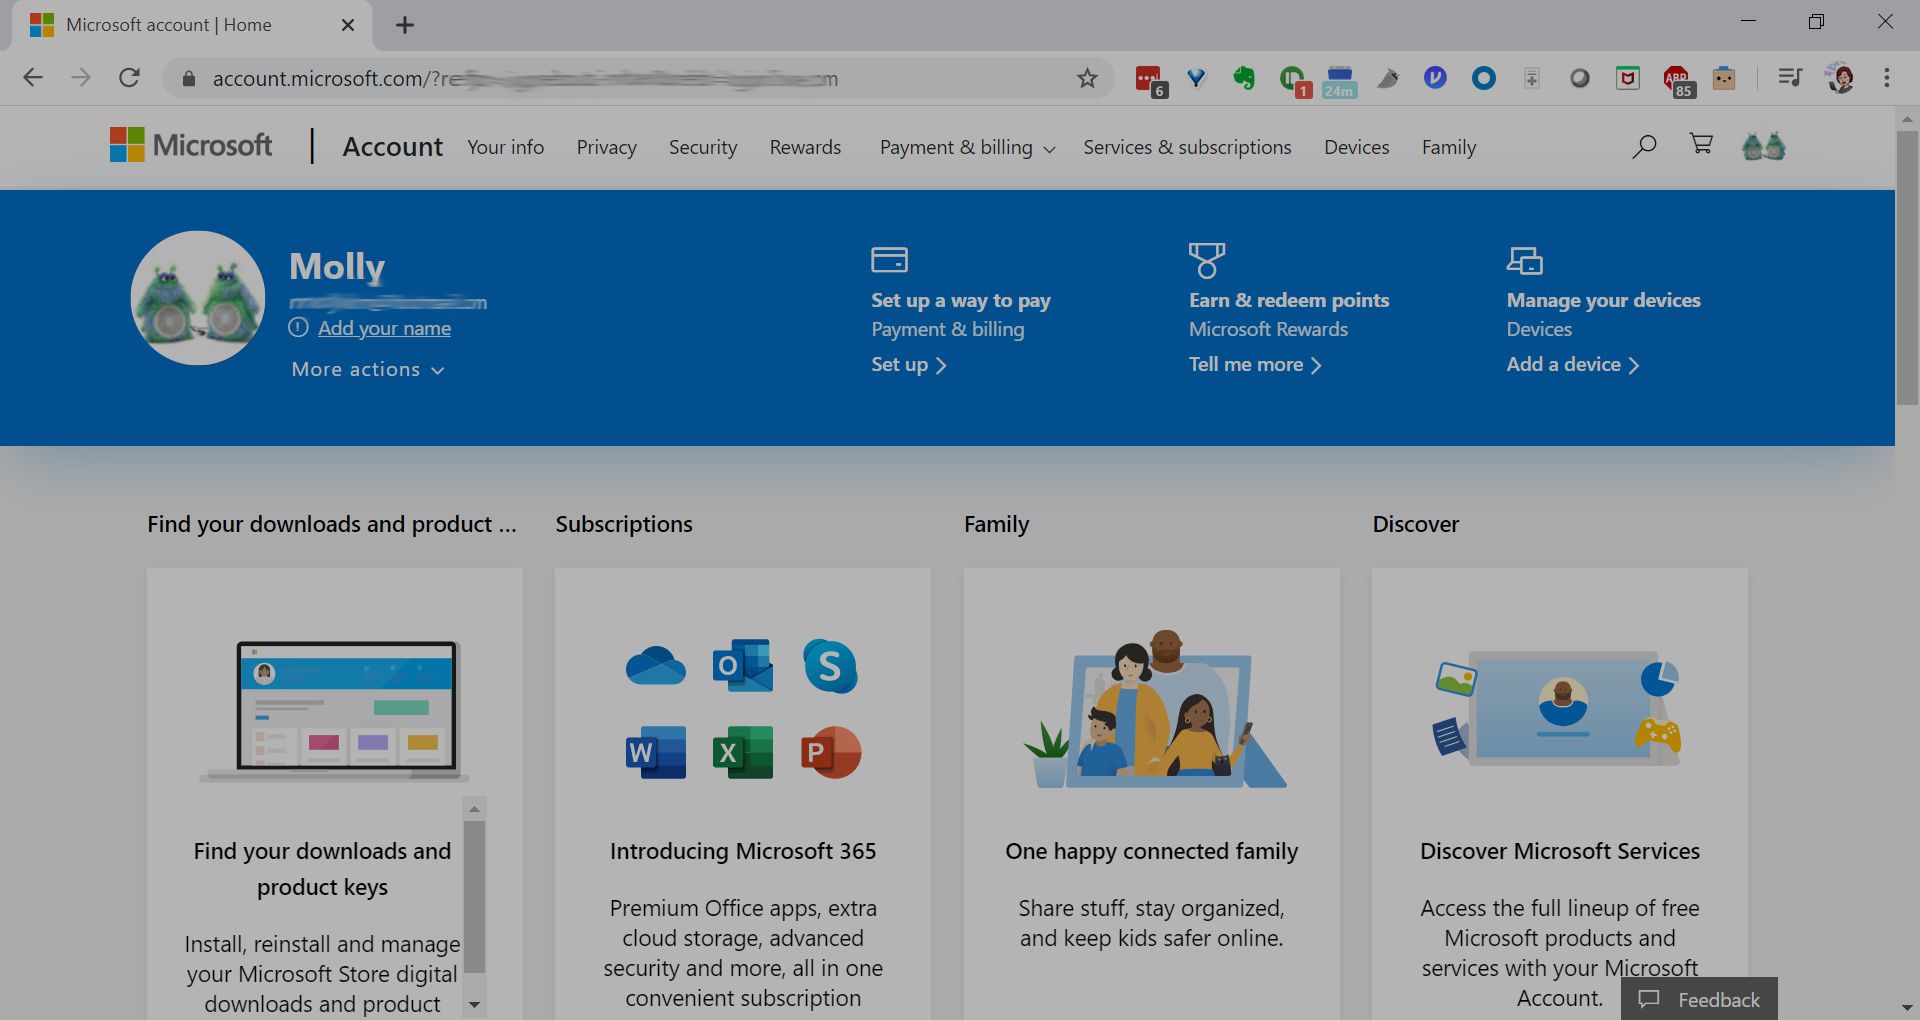This screenshot has height=1020, width=1920.
Task: Open Rewards page
Action: coord(805,147)
